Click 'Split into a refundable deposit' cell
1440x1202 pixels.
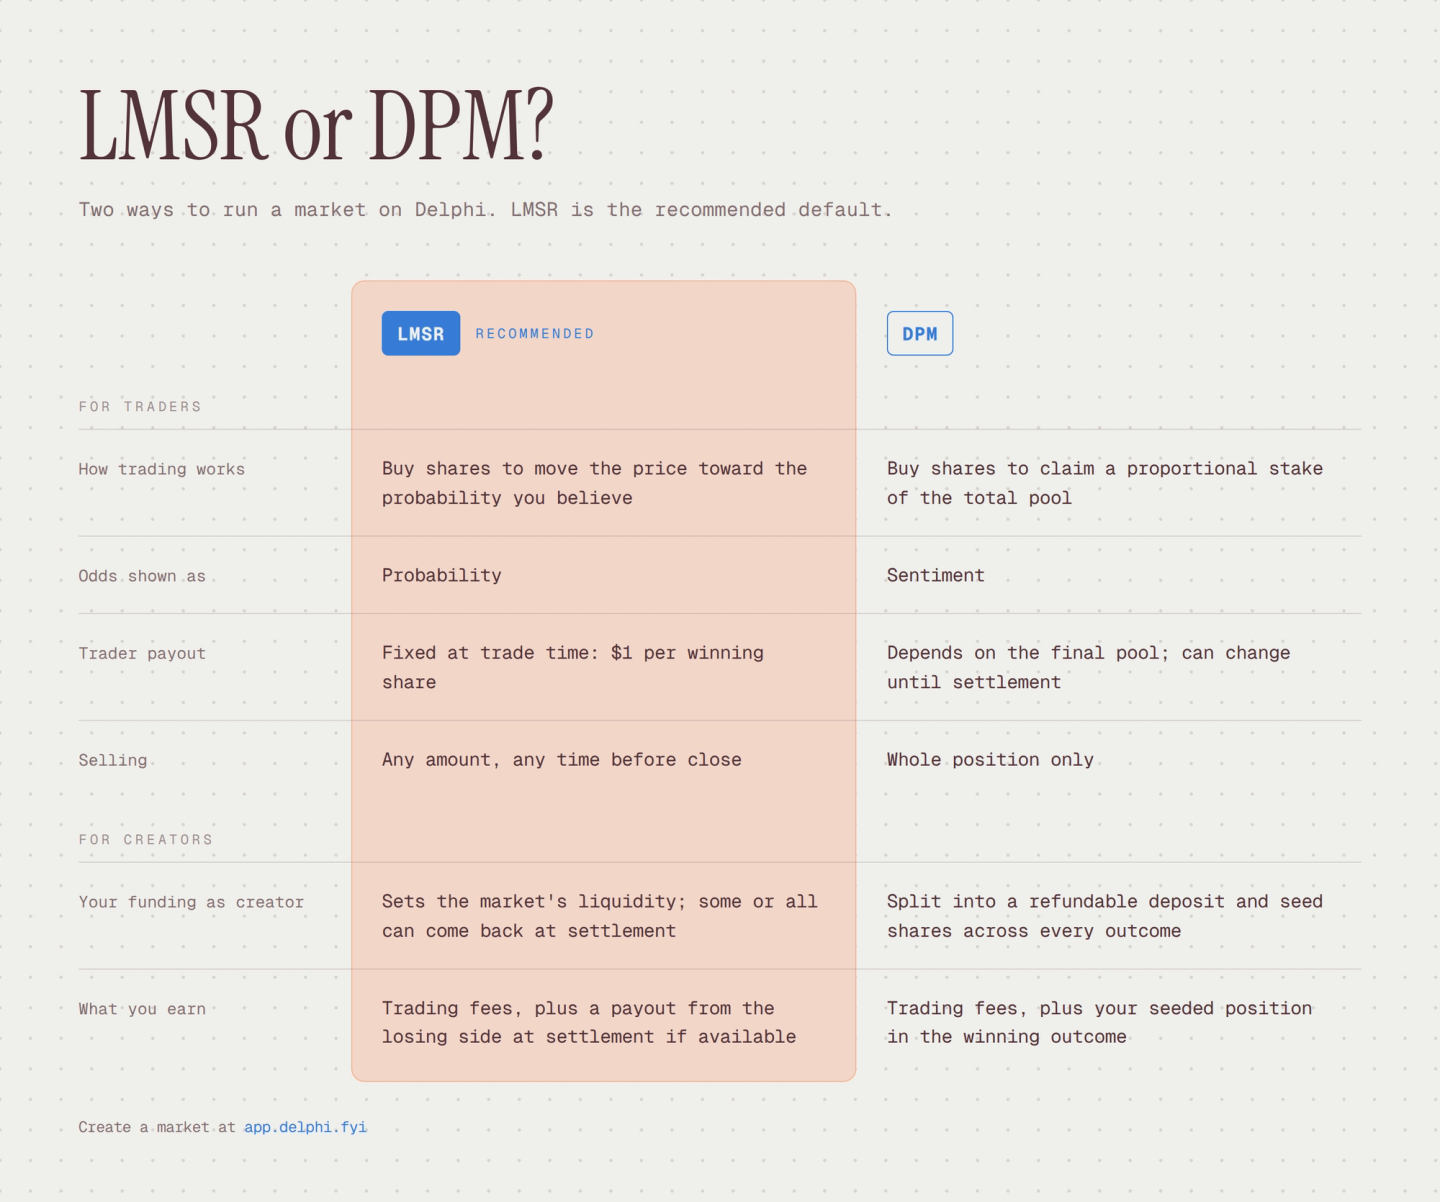tap(1105, 916)
